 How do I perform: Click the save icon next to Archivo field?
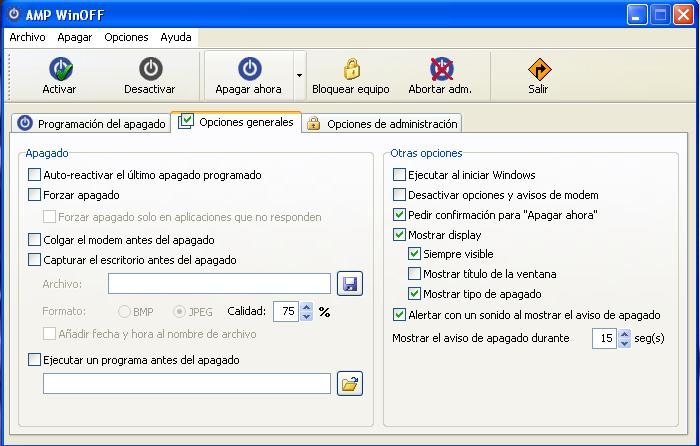click(x=350, y=283)
